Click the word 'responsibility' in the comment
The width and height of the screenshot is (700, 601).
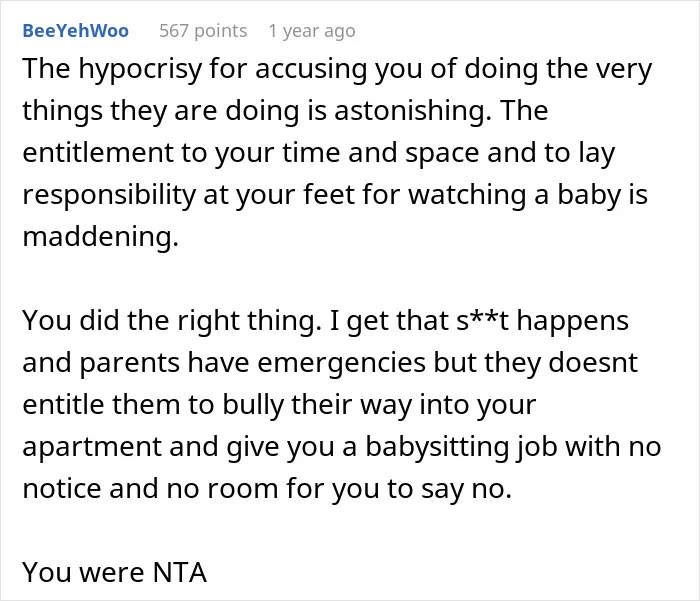pyautogui.click(x=109, y=195)
